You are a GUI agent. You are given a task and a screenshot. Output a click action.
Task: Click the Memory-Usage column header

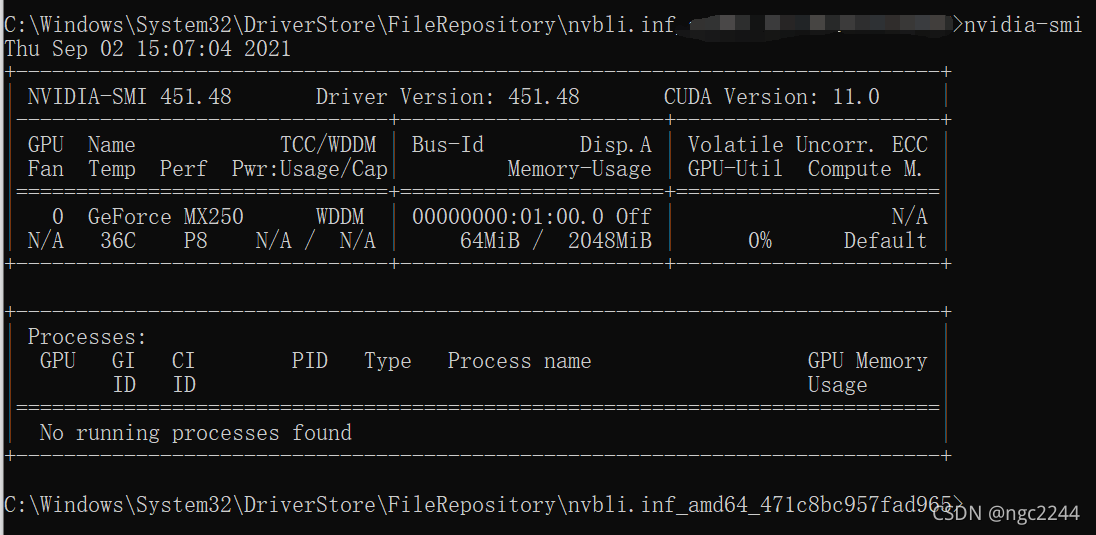579,169
